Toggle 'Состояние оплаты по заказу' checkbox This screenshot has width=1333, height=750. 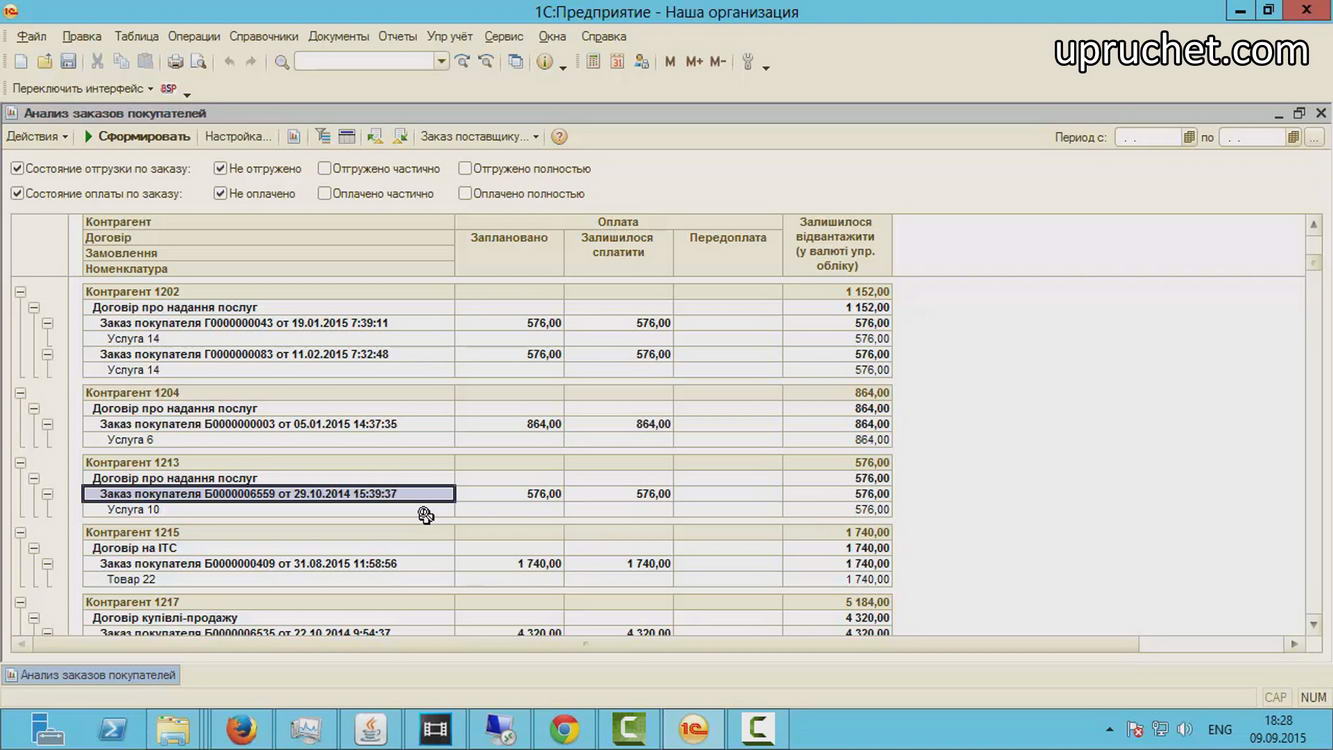pyautogui.click(x=17, y=194)
